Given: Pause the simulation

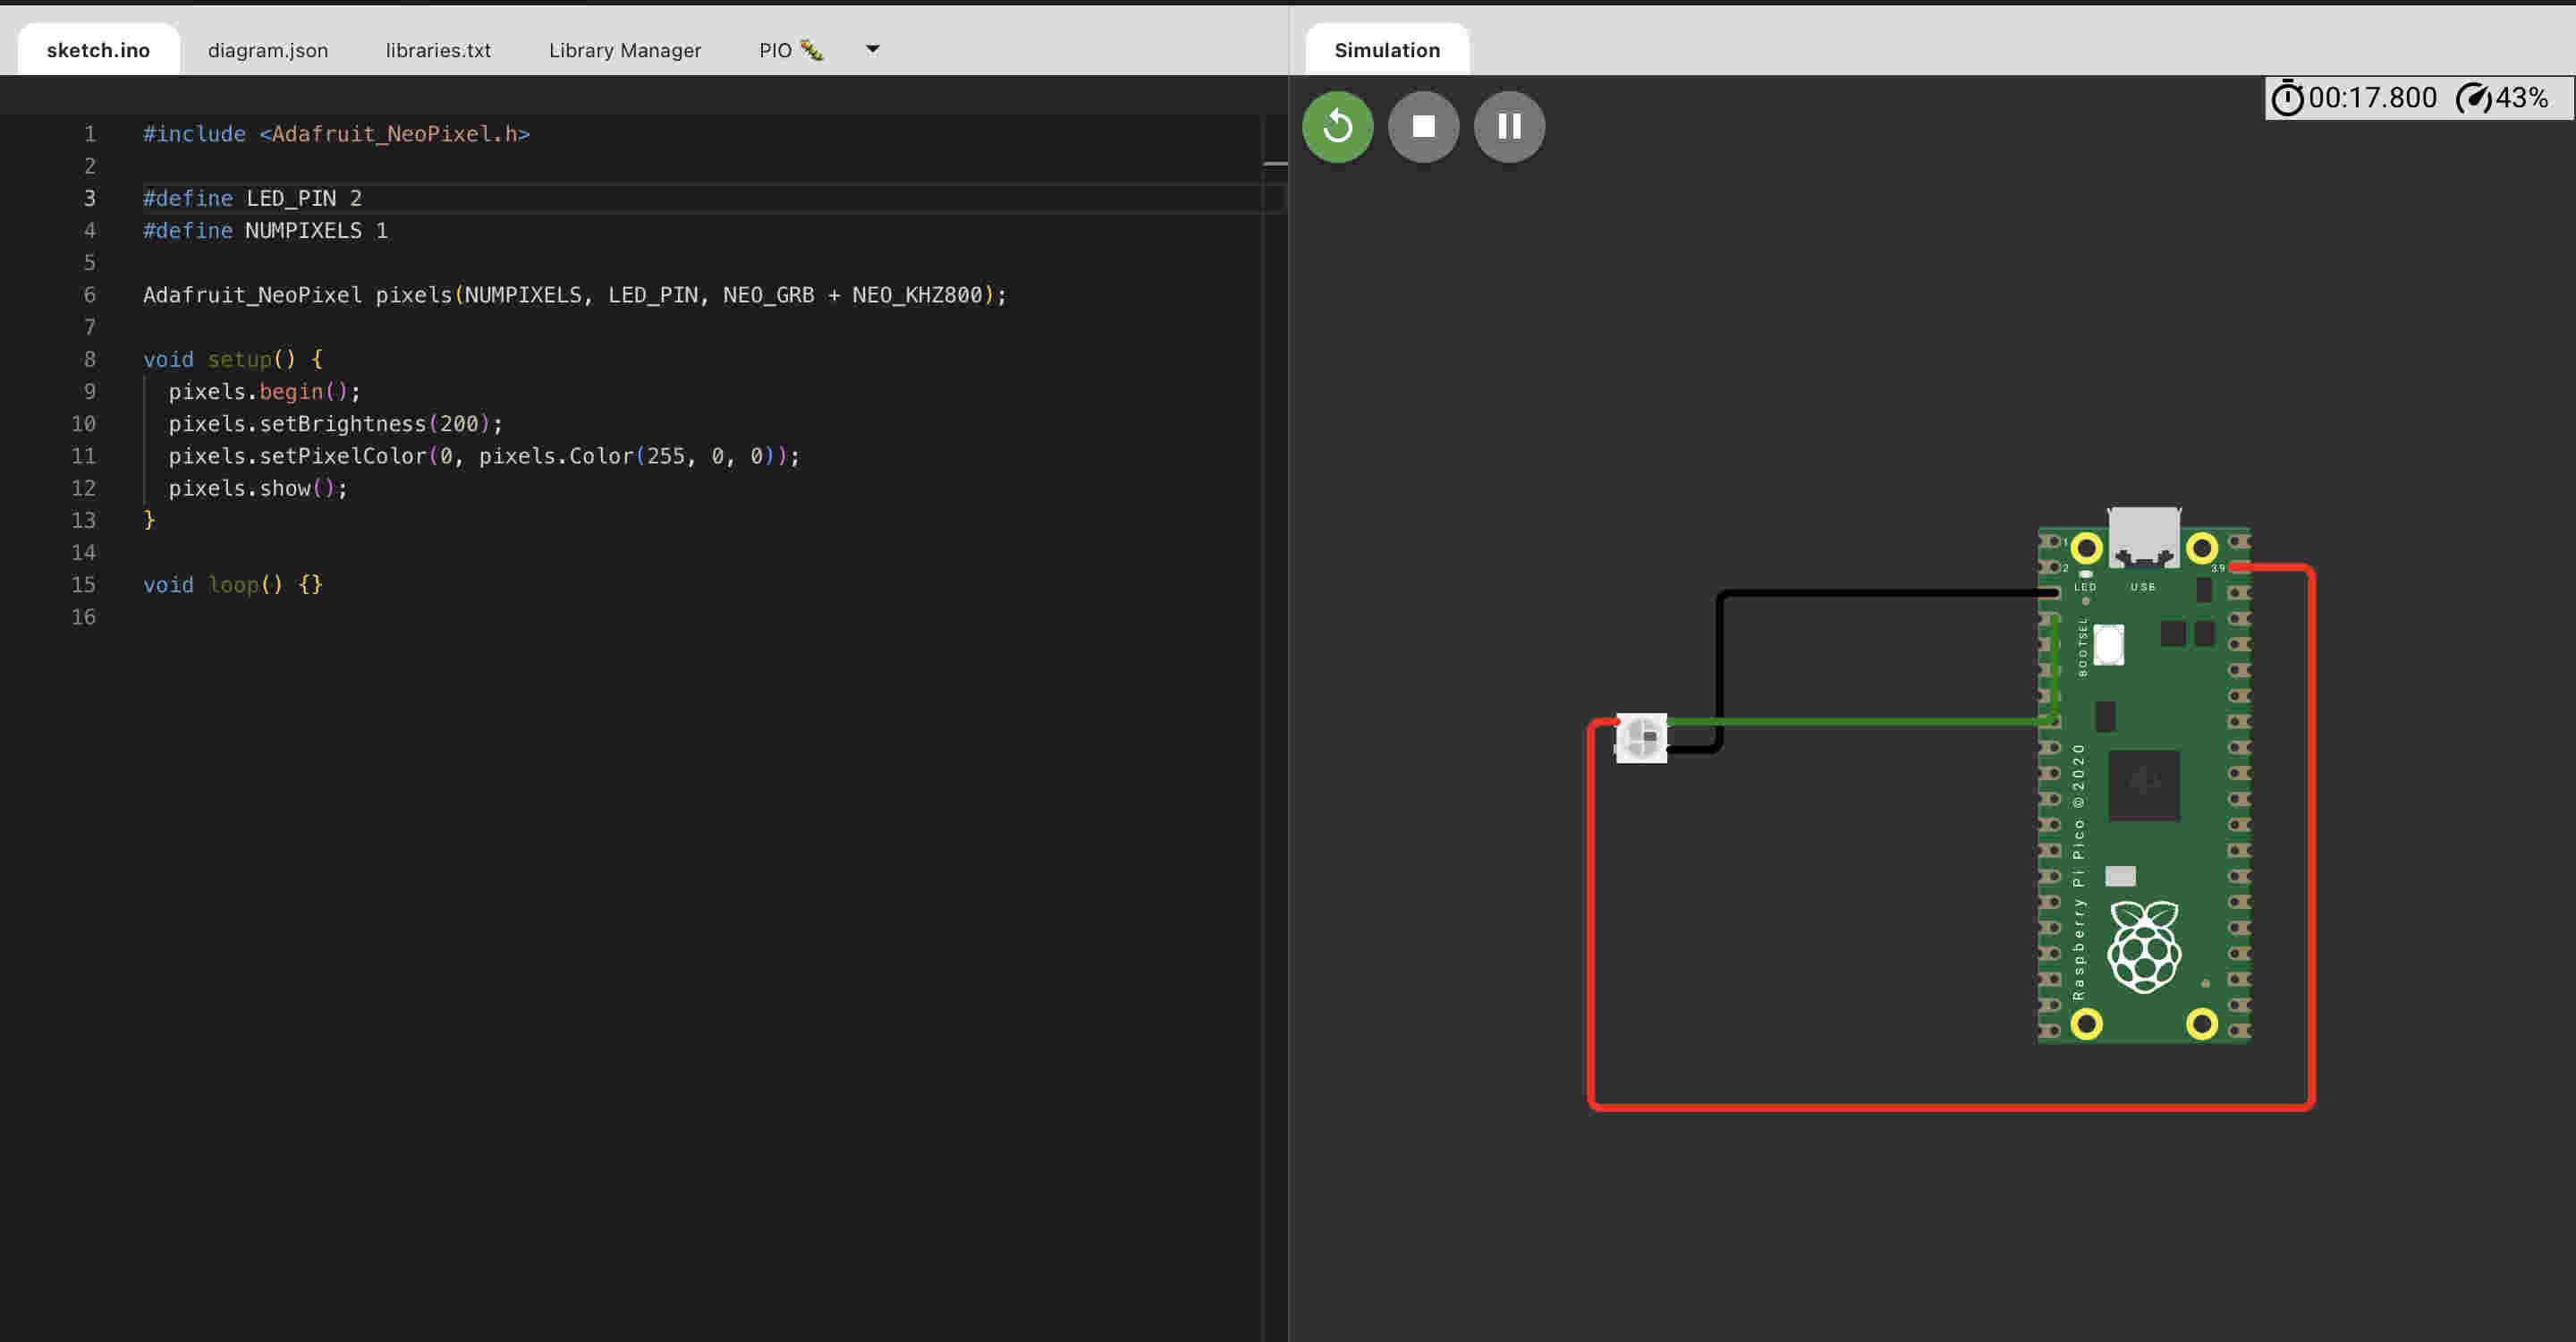Looking at the screenshot, I should (x=1509, y=127).
